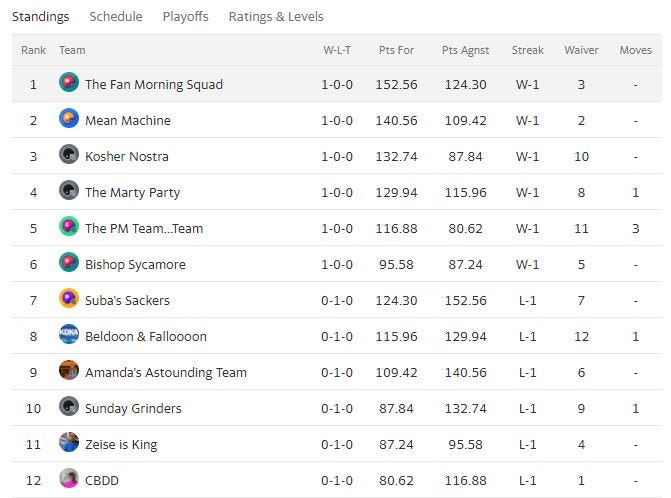Click CBDD team avatar icon
This screenshot has width=671, height=498.
coord(69,480)
